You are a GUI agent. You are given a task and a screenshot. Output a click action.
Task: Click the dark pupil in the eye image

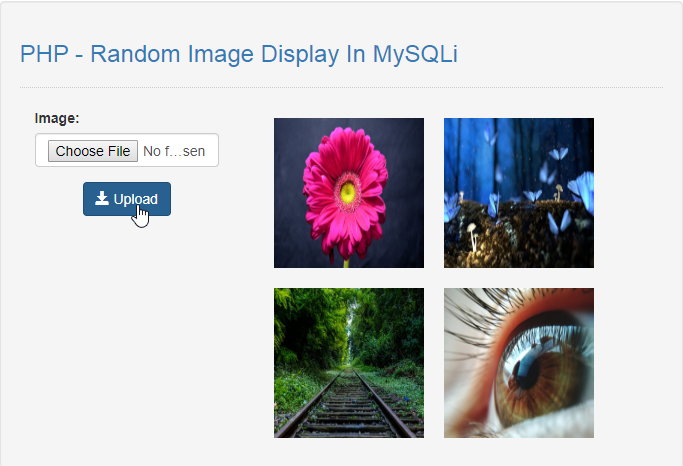pyautogui.click(x=526, y=371)
